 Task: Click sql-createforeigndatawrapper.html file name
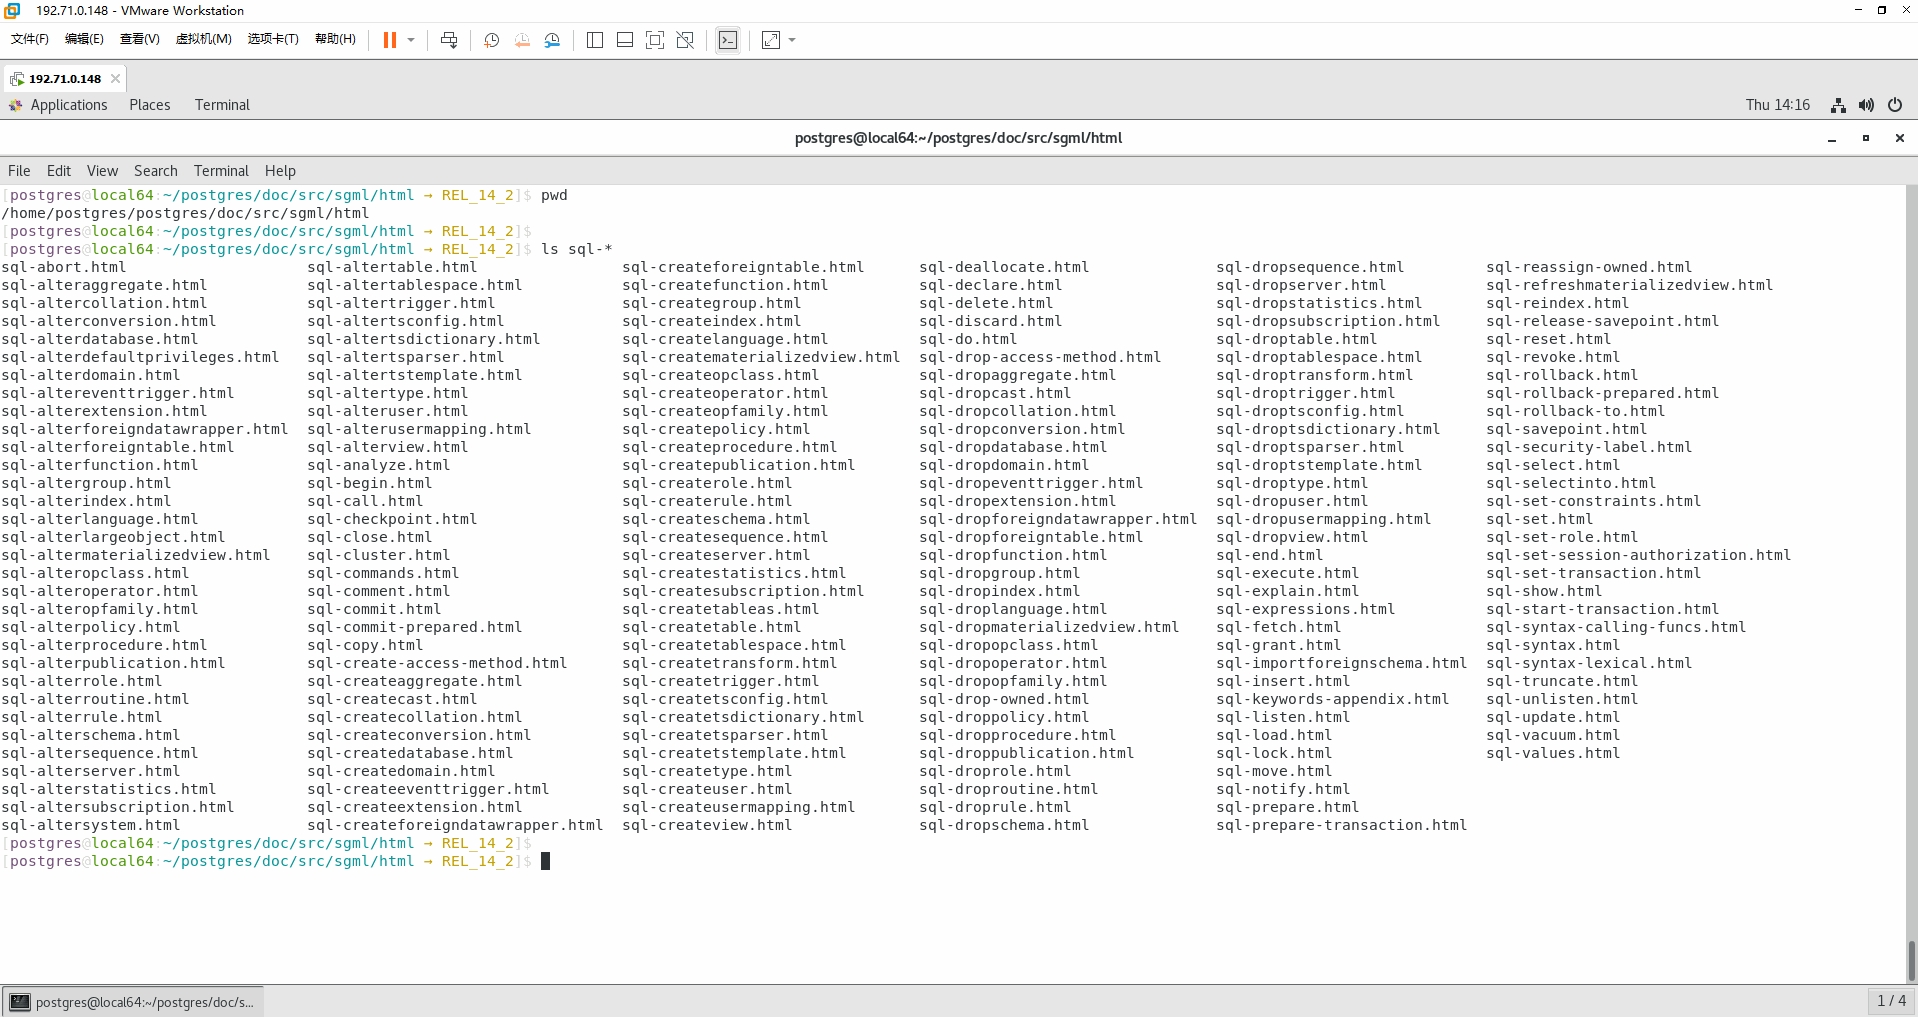click(x=455, y=825)
